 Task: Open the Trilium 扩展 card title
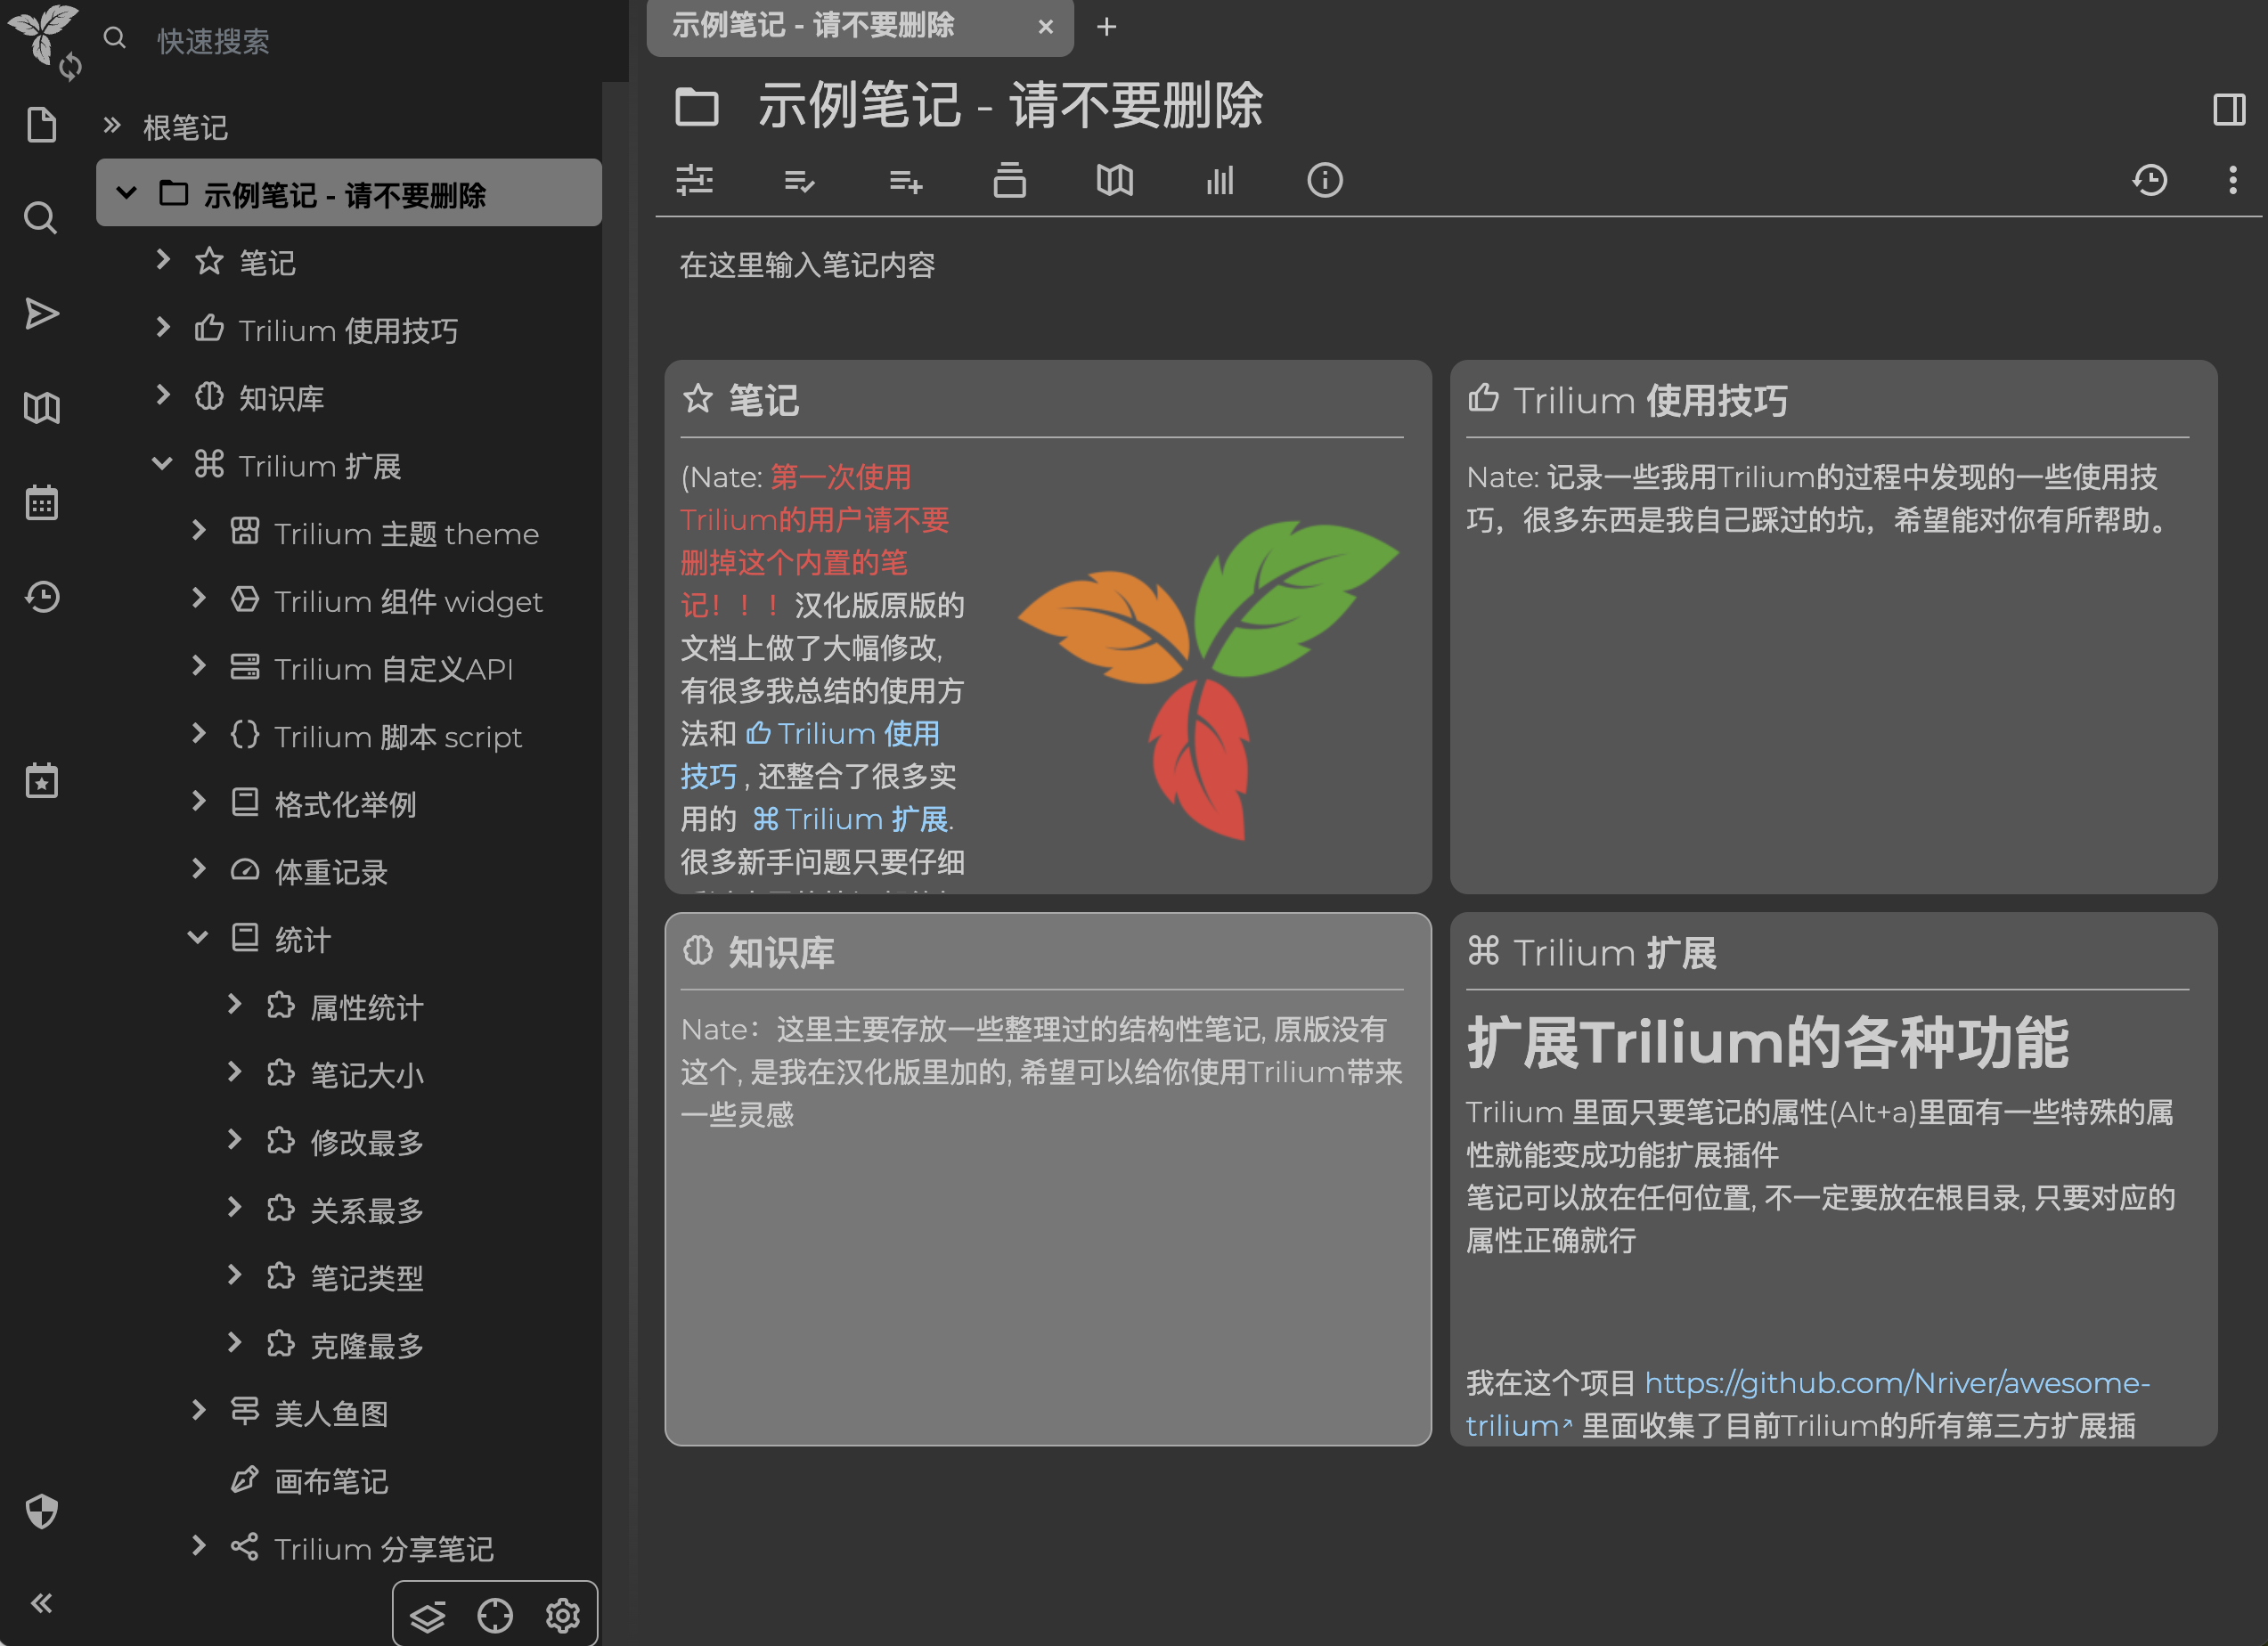click(x=1615, y=952)
